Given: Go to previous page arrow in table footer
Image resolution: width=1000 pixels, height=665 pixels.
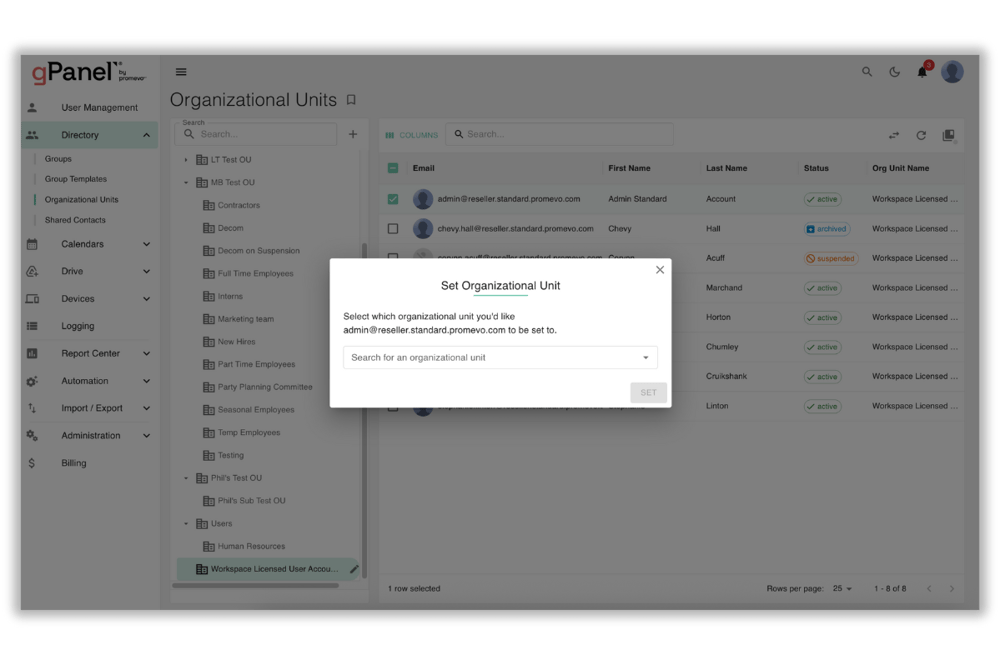Looking at the screenshot, I should [x=929, y=588].
